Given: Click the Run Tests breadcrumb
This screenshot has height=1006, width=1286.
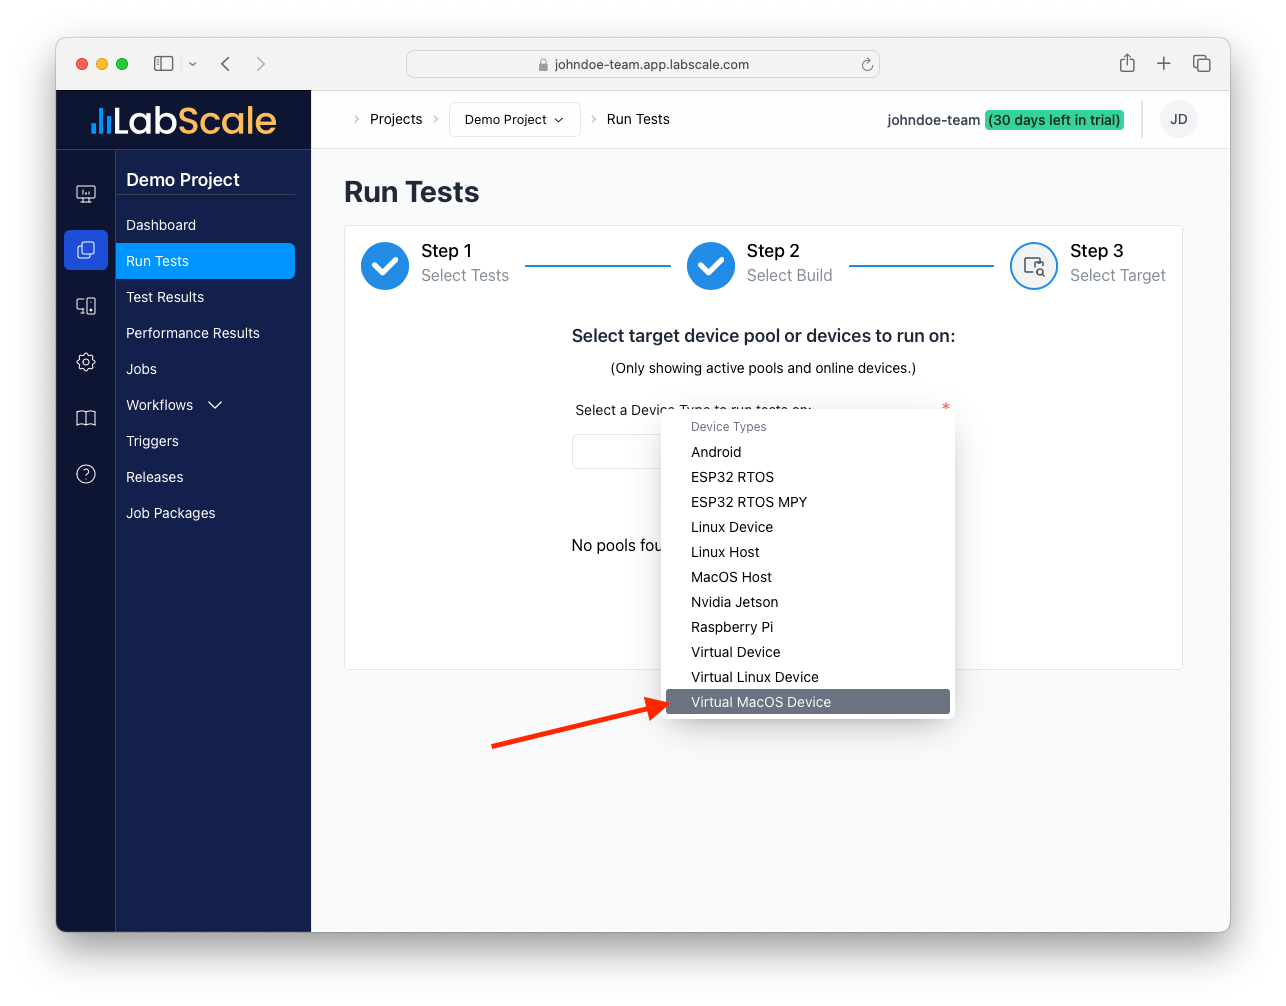Looking at the screenshot, I should [x=638, y=119].
